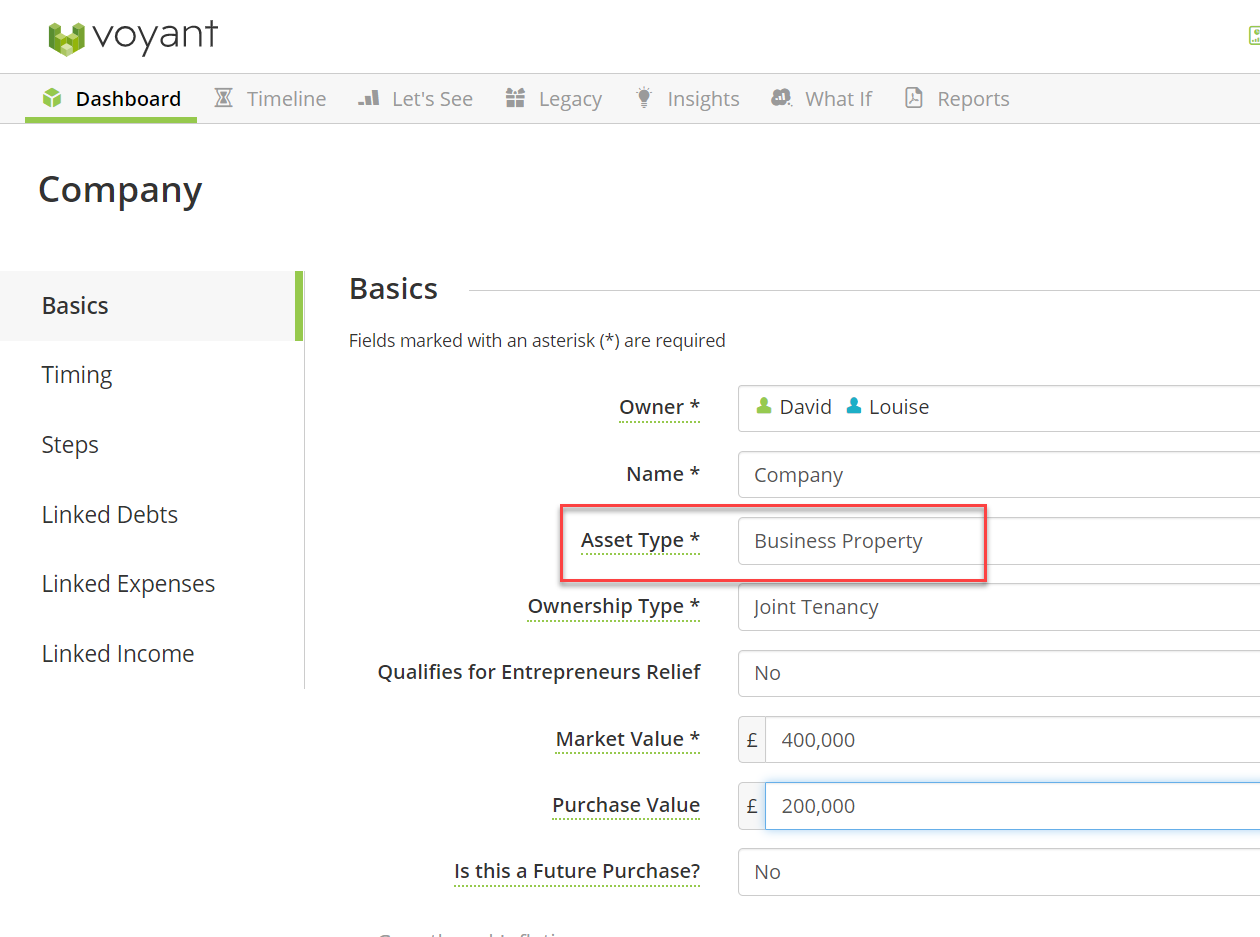Click David's name in the Owner field

point(806,407)
